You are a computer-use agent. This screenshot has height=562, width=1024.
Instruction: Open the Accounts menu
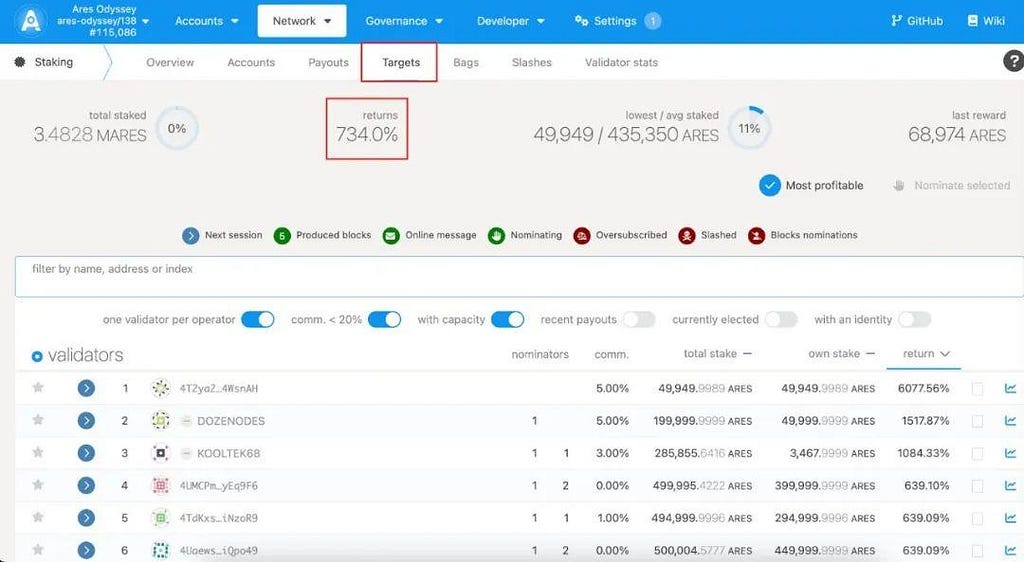click(206, 21)
